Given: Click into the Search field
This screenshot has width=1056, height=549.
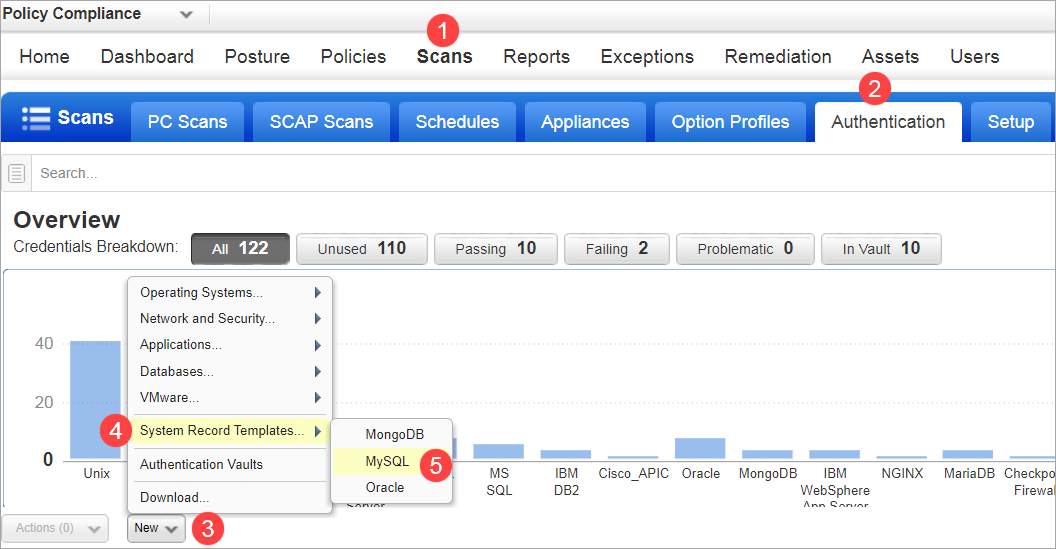Looking at the screenshot, I should 542,173.
